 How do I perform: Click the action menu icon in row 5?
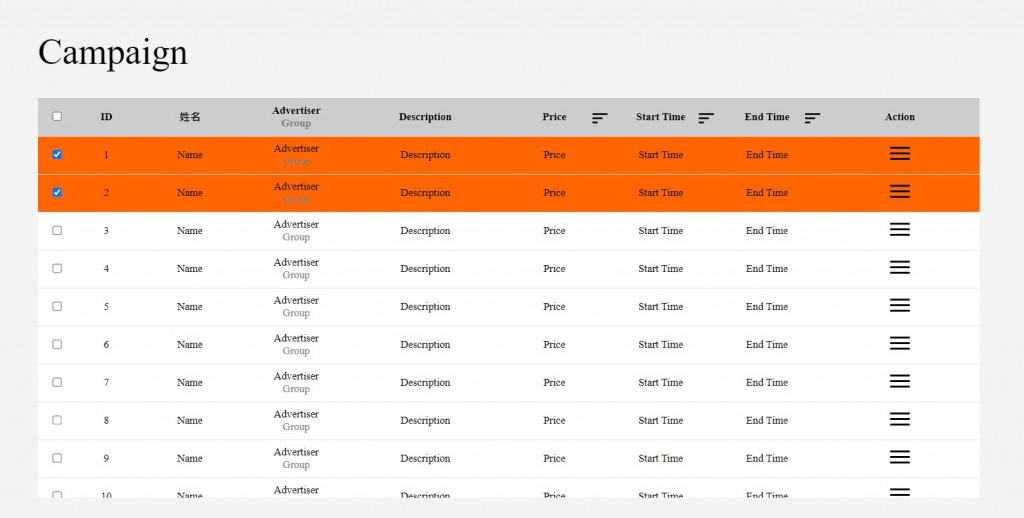click(899, 305)
